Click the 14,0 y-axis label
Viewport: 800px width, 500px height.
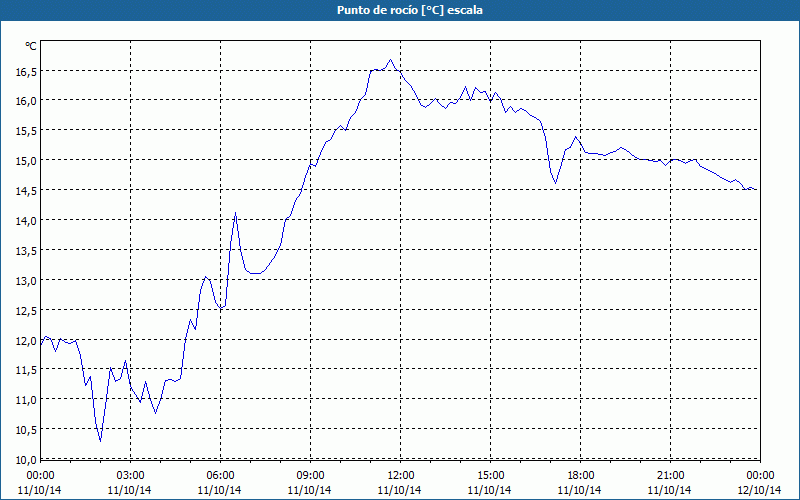(27, 221)
